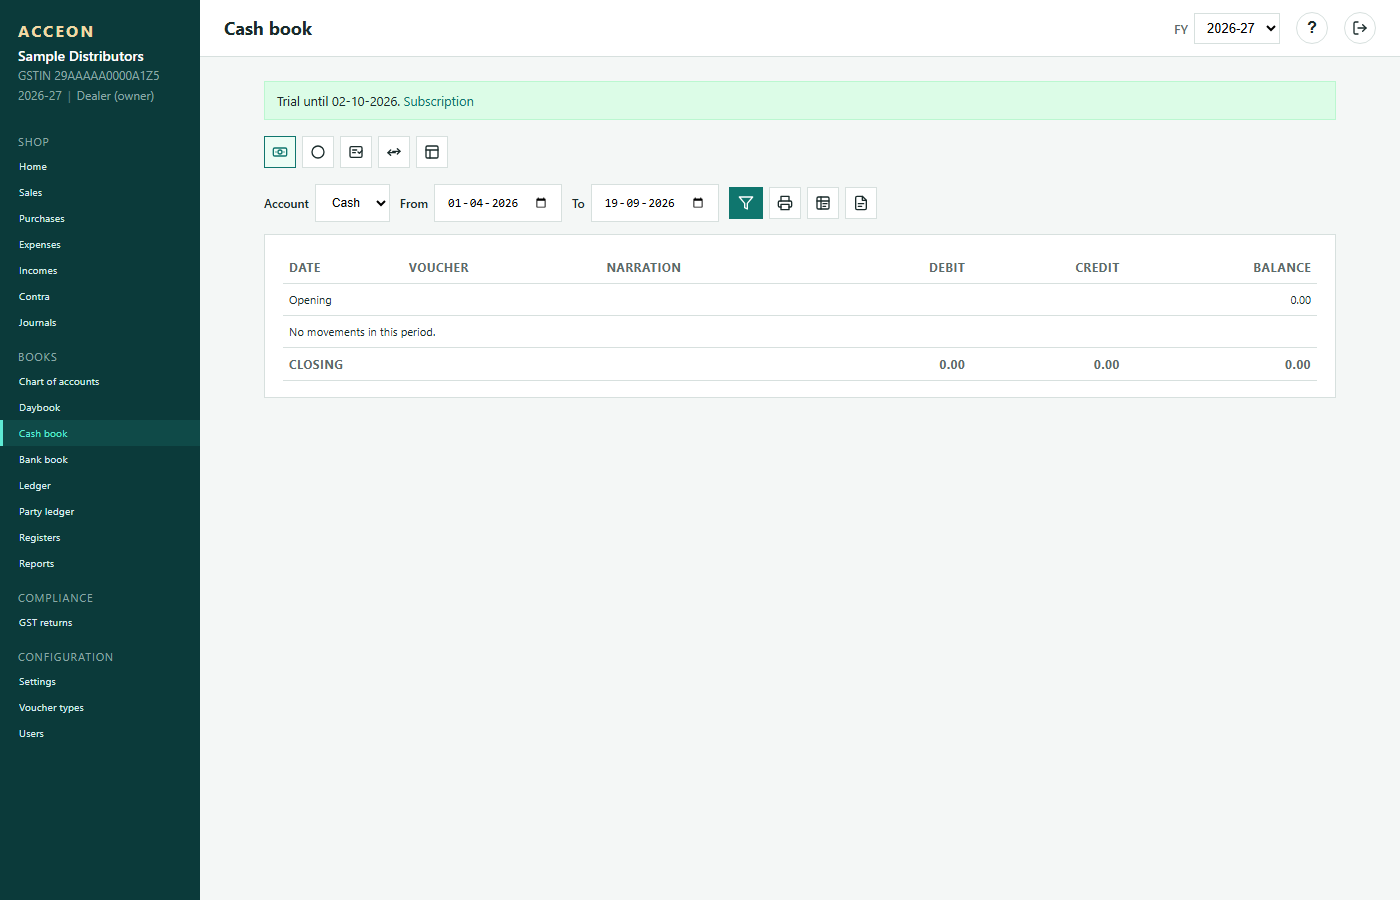Open Expenses in the sidebar

(x=100, y=245)
